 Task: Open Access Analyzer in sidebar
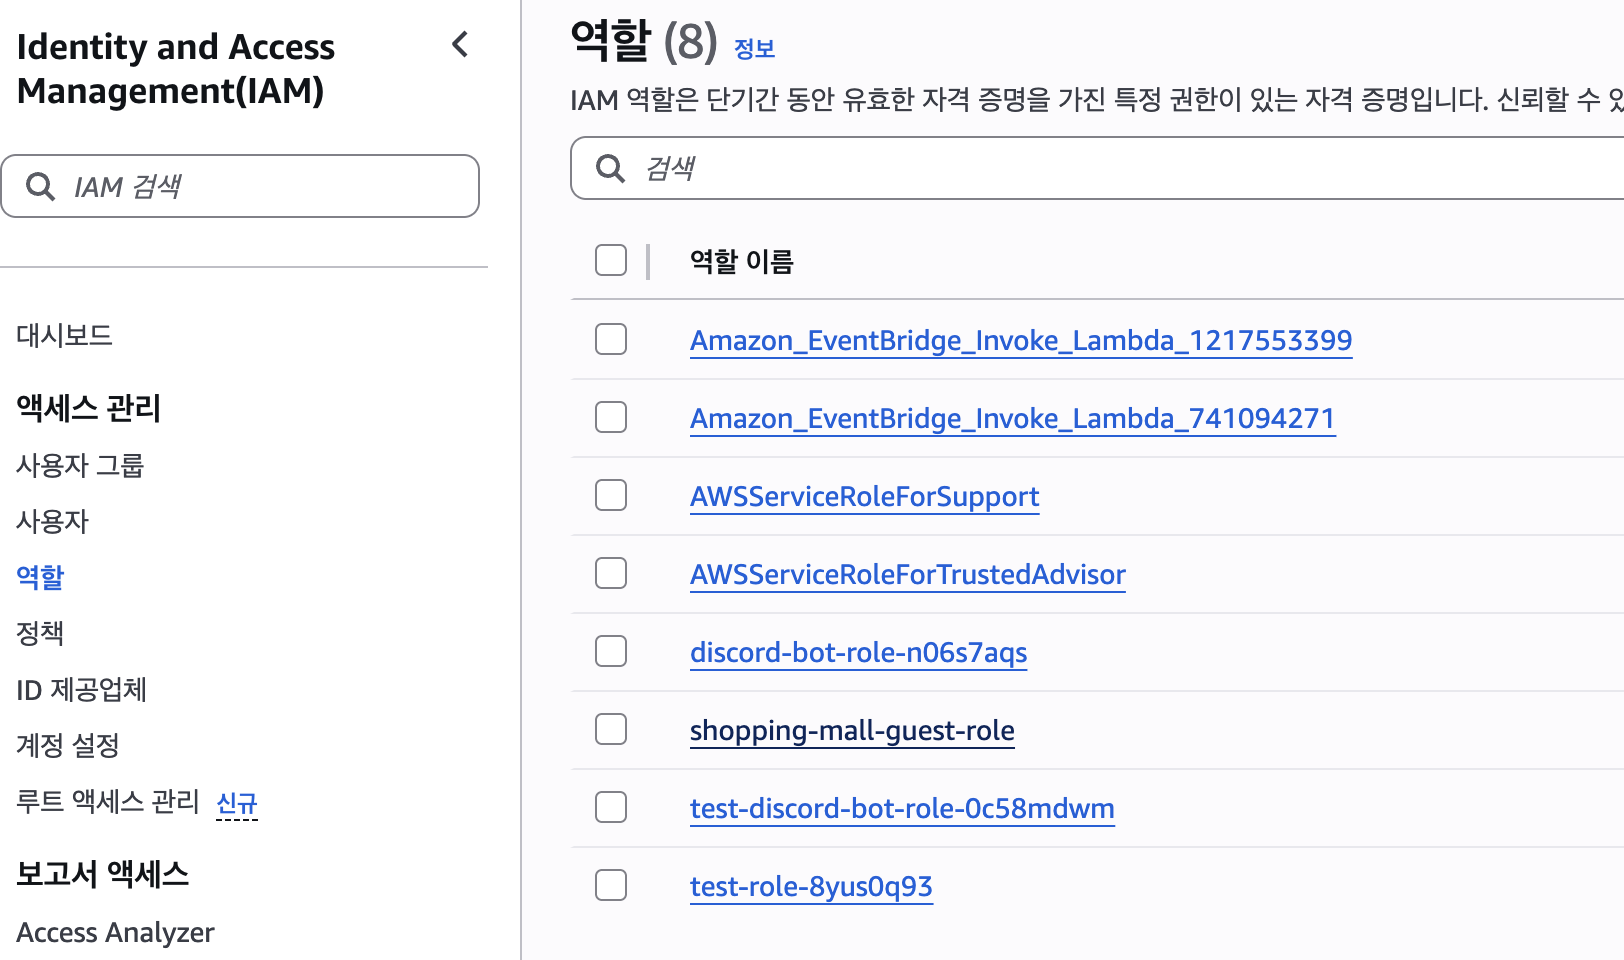[115, 932]
